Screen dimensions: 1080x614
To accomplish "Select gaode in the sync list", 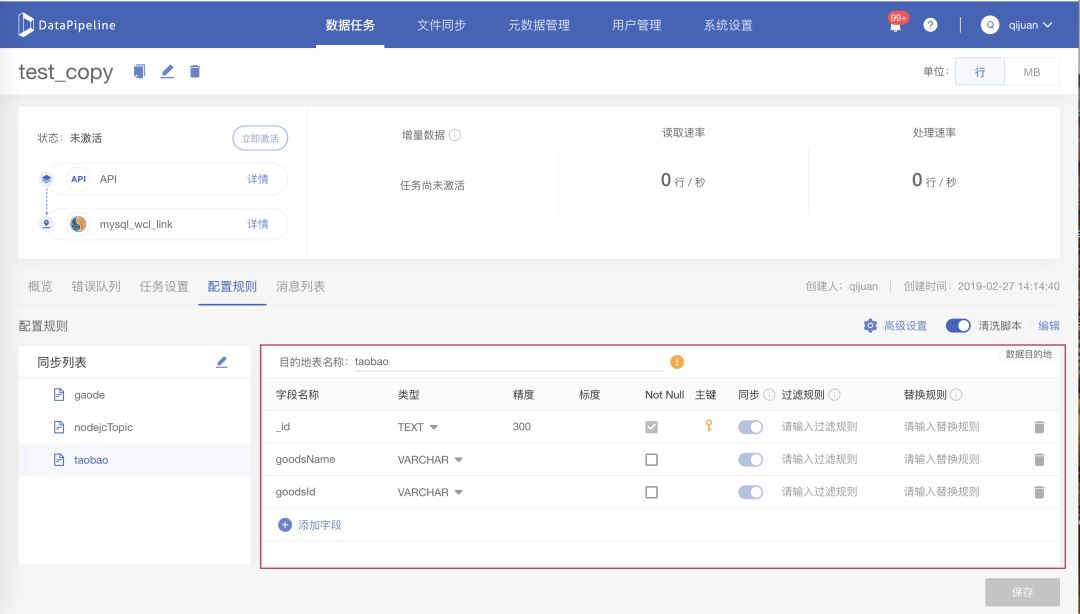I will [135, 395].
